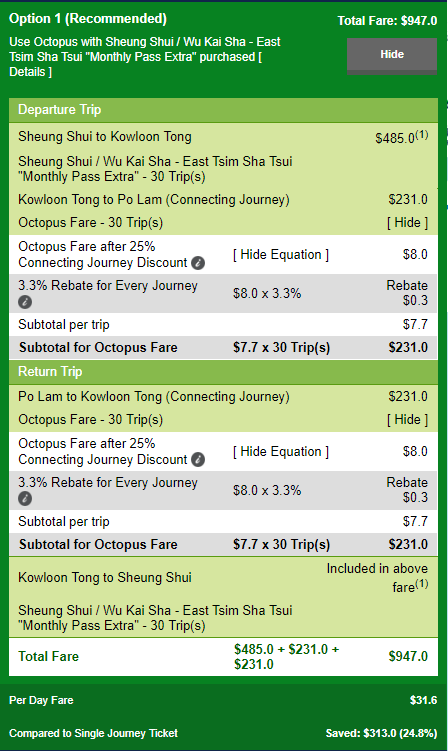Click info icon under departure 3.3% Rebate
Image resolution: width=448 pixels, height=751 pixels.
(x=25, y=302)
